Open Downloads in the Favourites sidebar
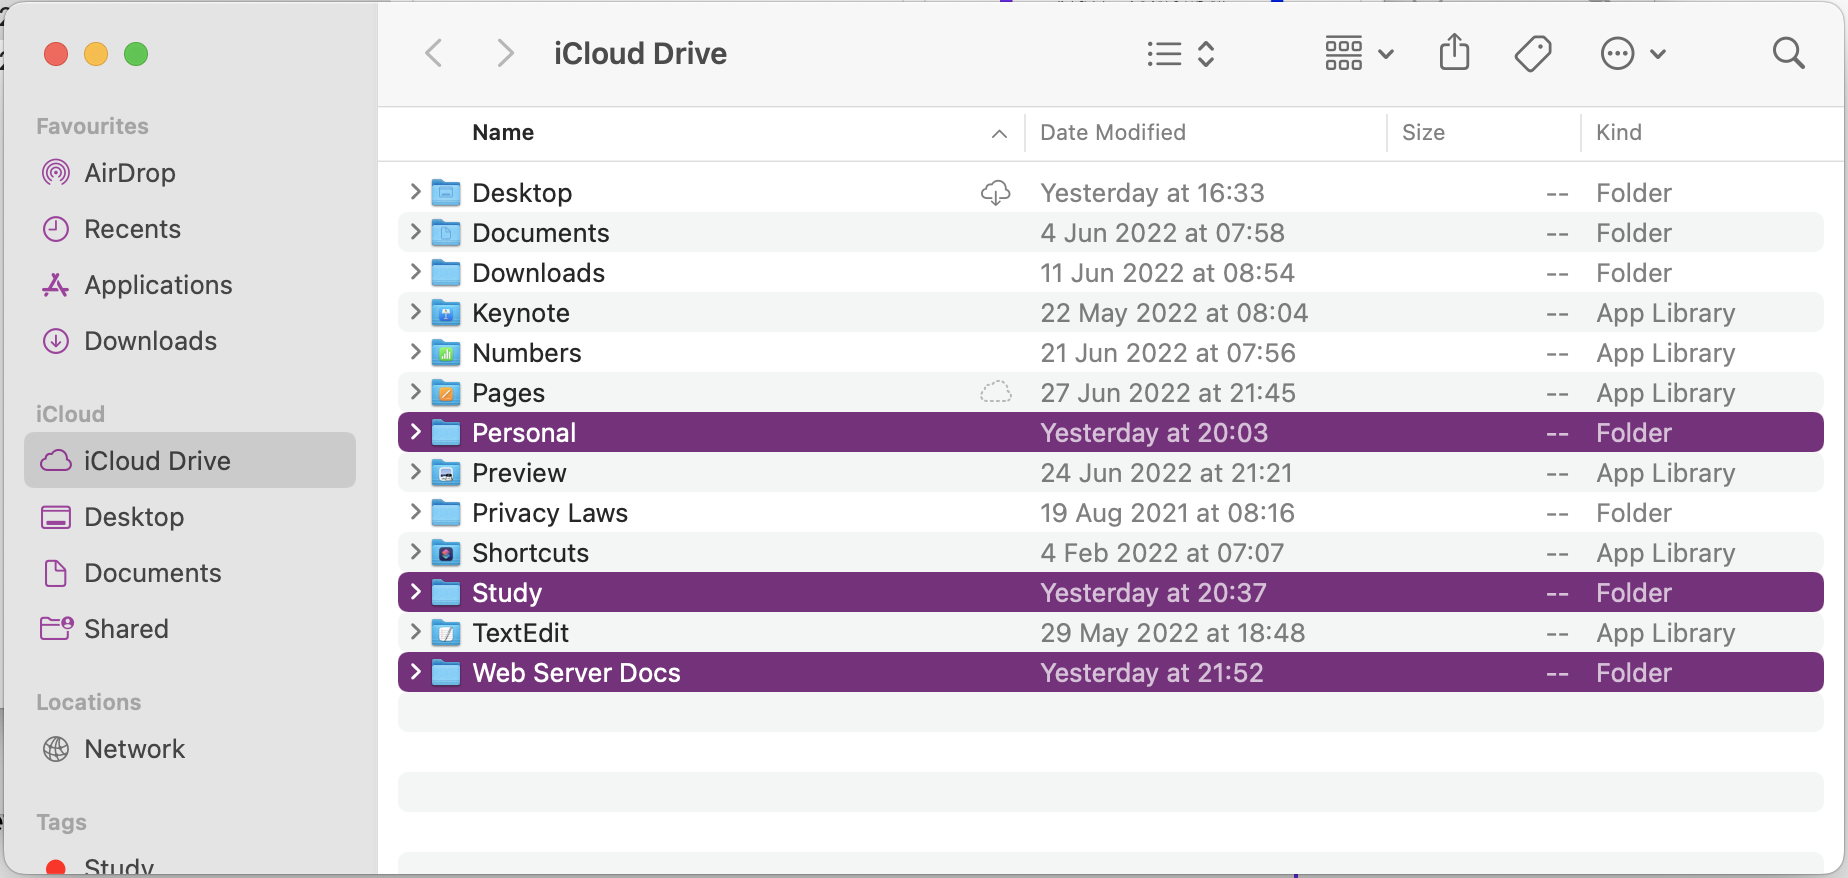 click(x=190, y=341)
